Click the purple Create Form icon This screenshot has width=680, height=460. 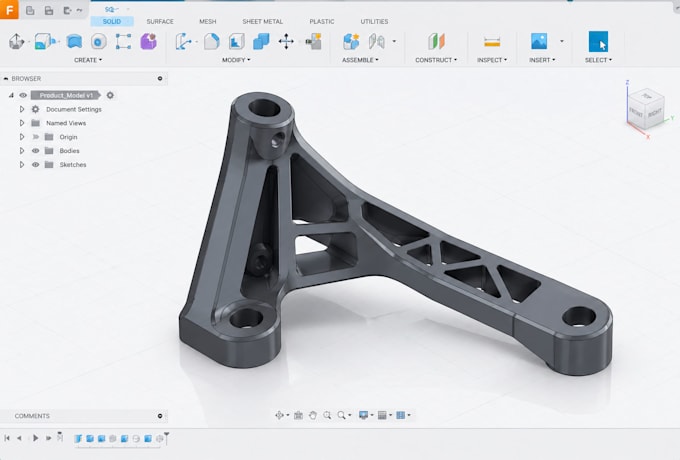click(x=149, y=42)
